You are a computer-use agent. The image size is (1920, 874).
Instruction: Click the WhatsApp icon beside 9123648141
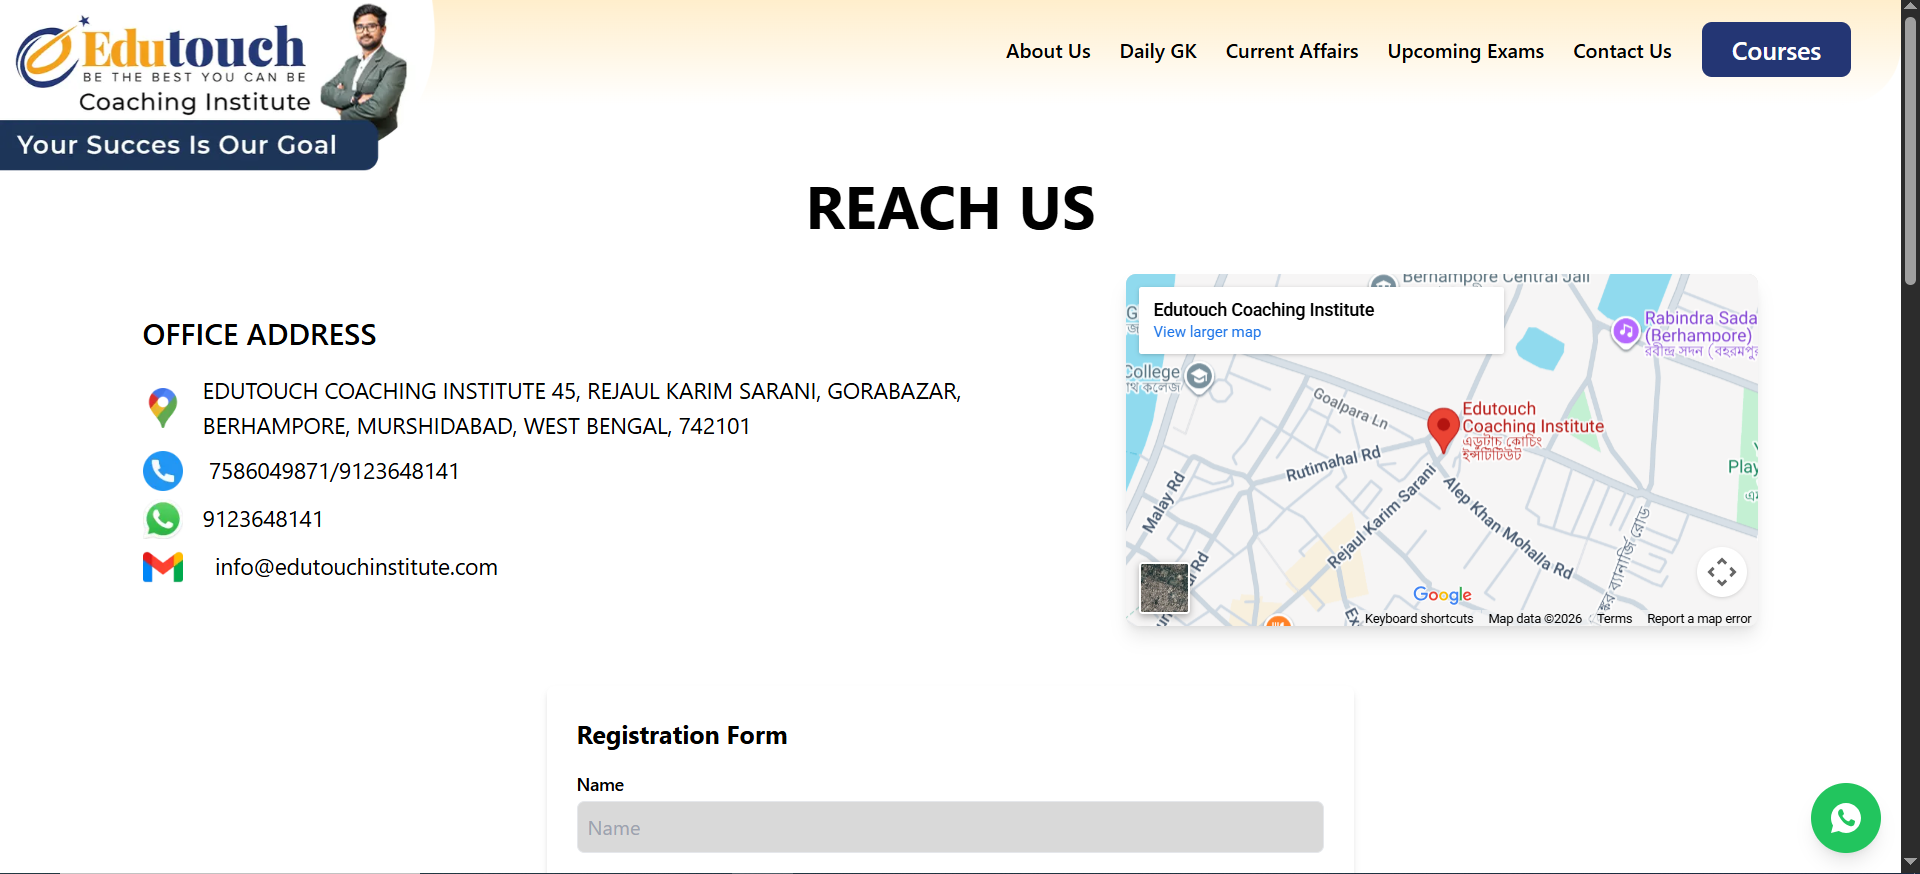pos(163,519)
